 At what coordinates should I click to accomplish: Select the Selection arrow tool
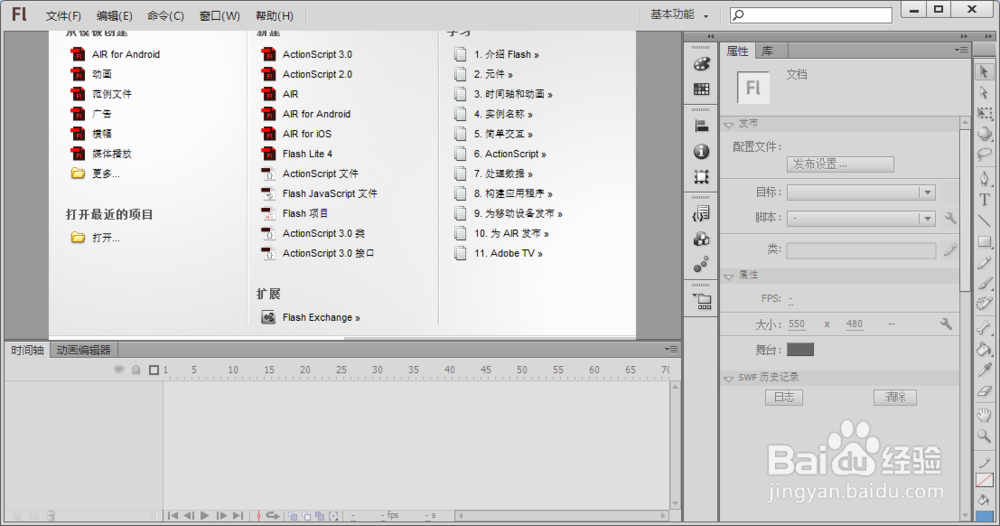[x=984, y=71]
